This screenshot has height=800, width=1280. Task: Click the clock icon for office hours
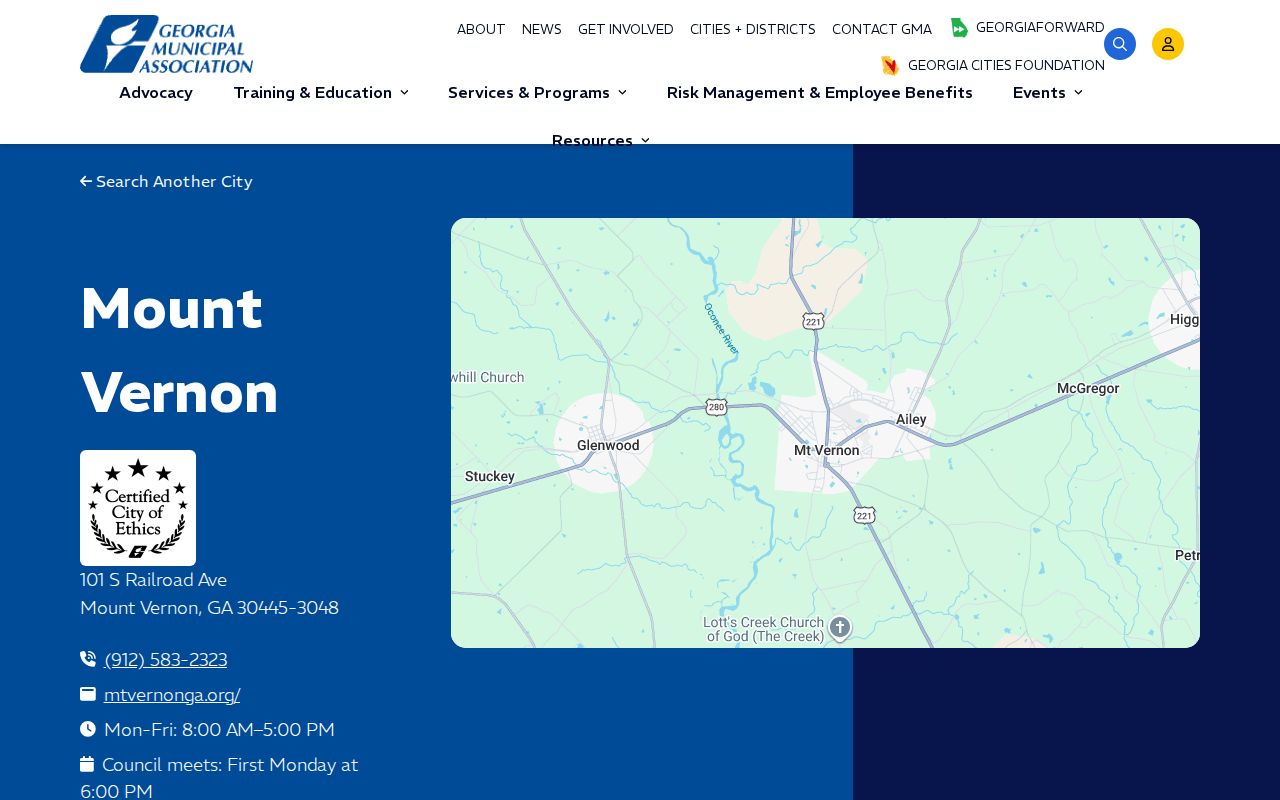[88, 729]
